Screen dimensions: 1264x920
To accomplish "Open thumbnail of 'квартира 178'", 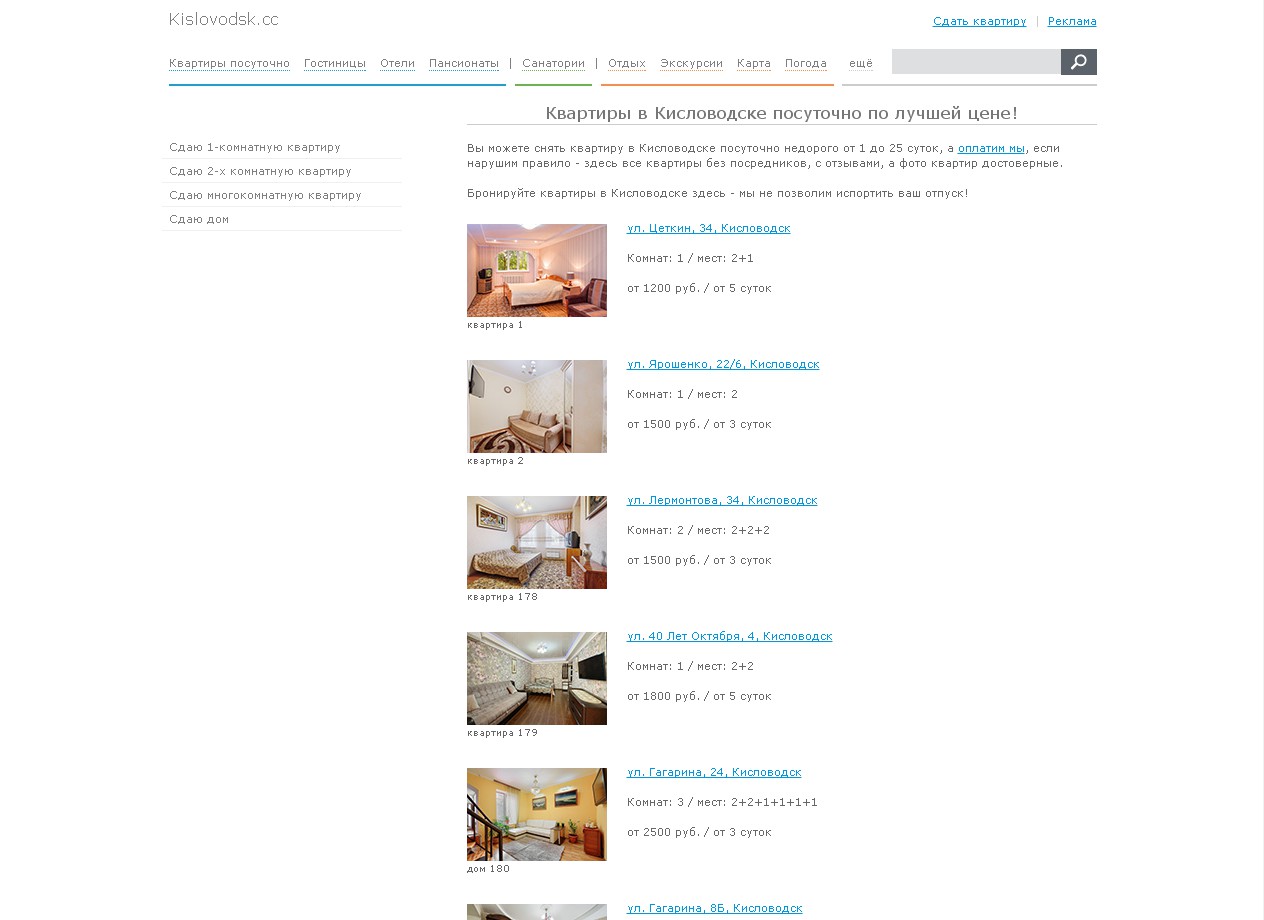I will [x=537, y=542].
